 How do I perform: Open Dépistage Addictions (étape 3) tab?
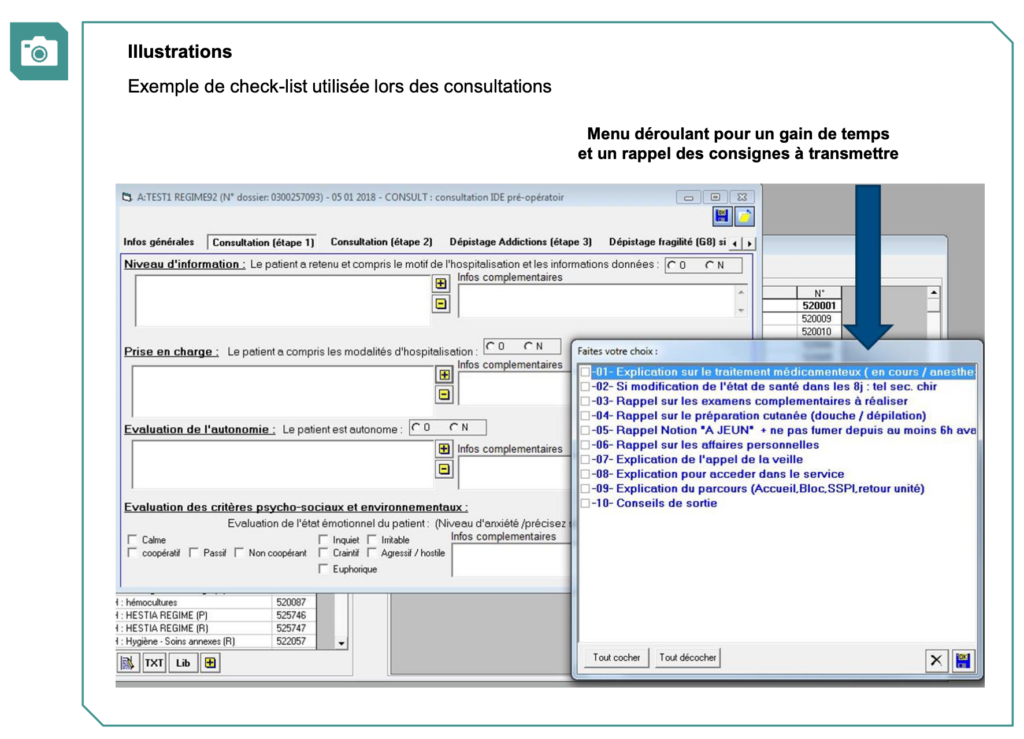[x=520, y=242]
